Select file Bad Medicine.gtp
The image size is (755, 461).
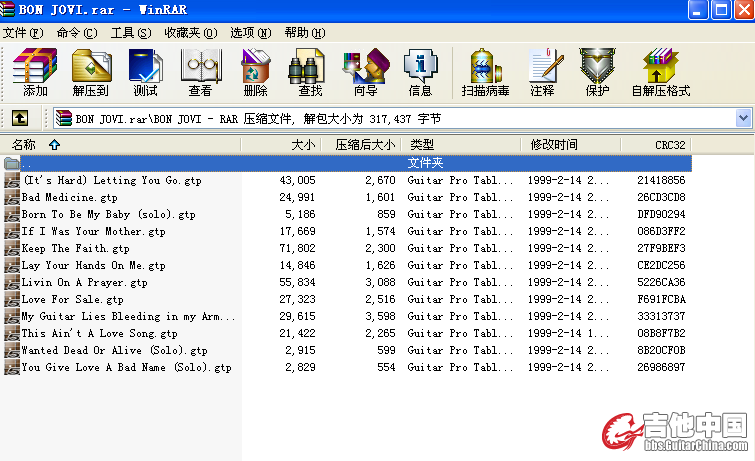click(69, 198)
